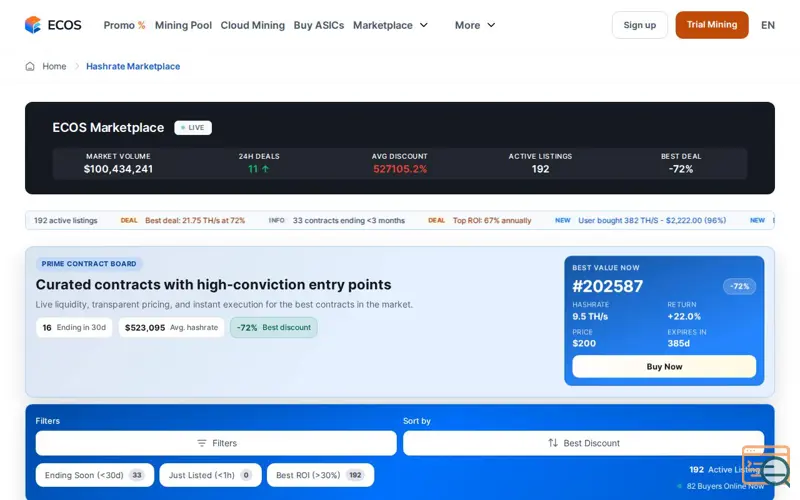The width and height of the screenshot is (800, 500).
Task: Click the Active Listings value 192 in the stats bar
Action: 540,169
